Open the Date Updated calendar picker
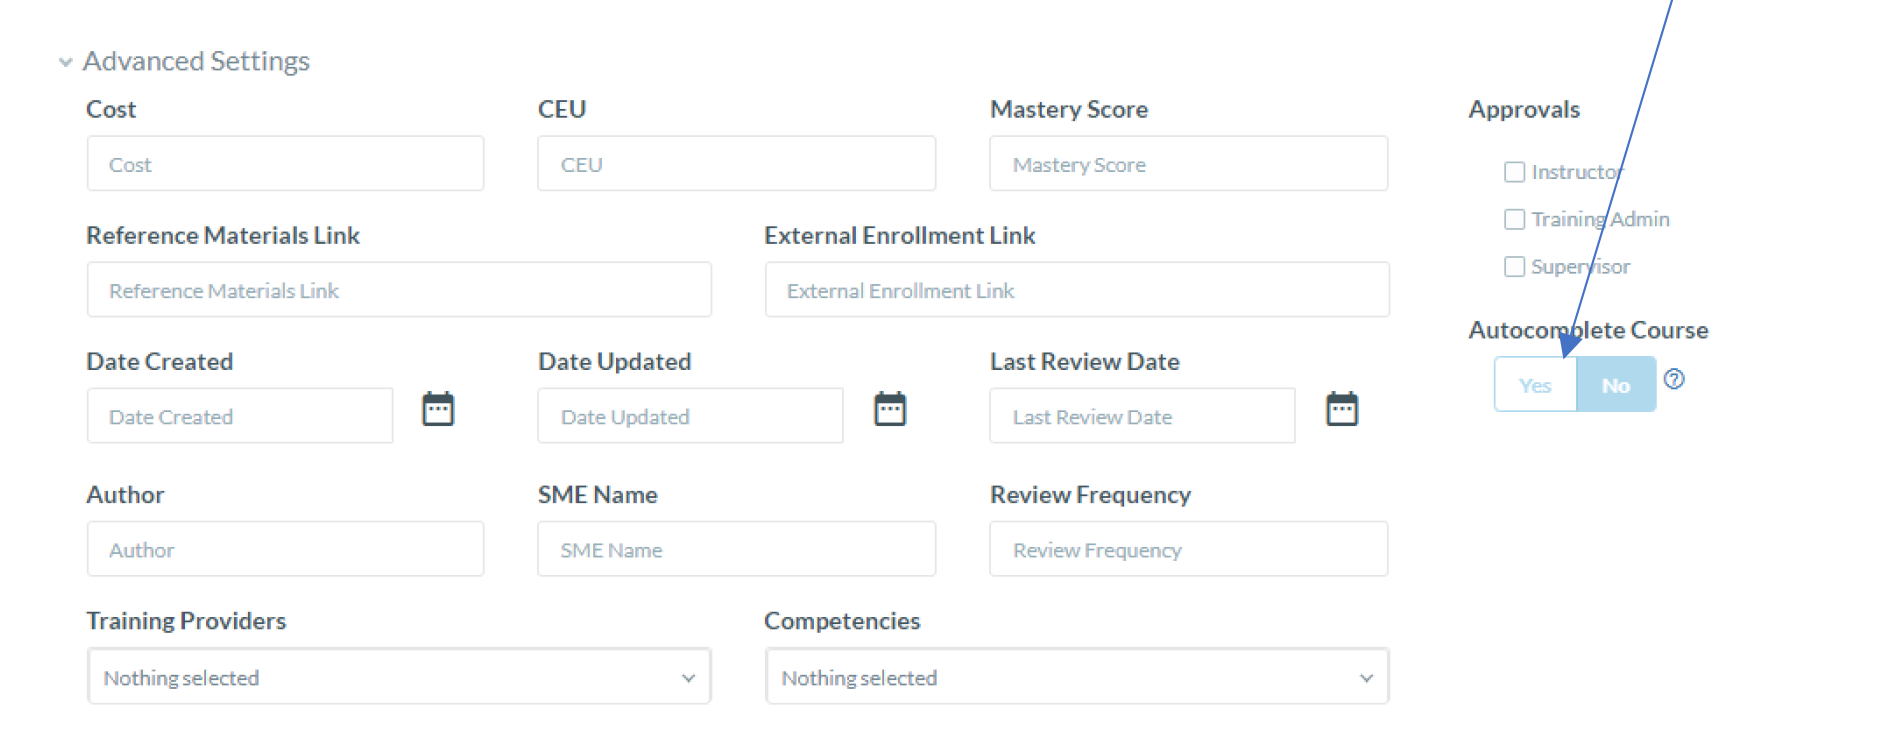 [x=890, y=409]
